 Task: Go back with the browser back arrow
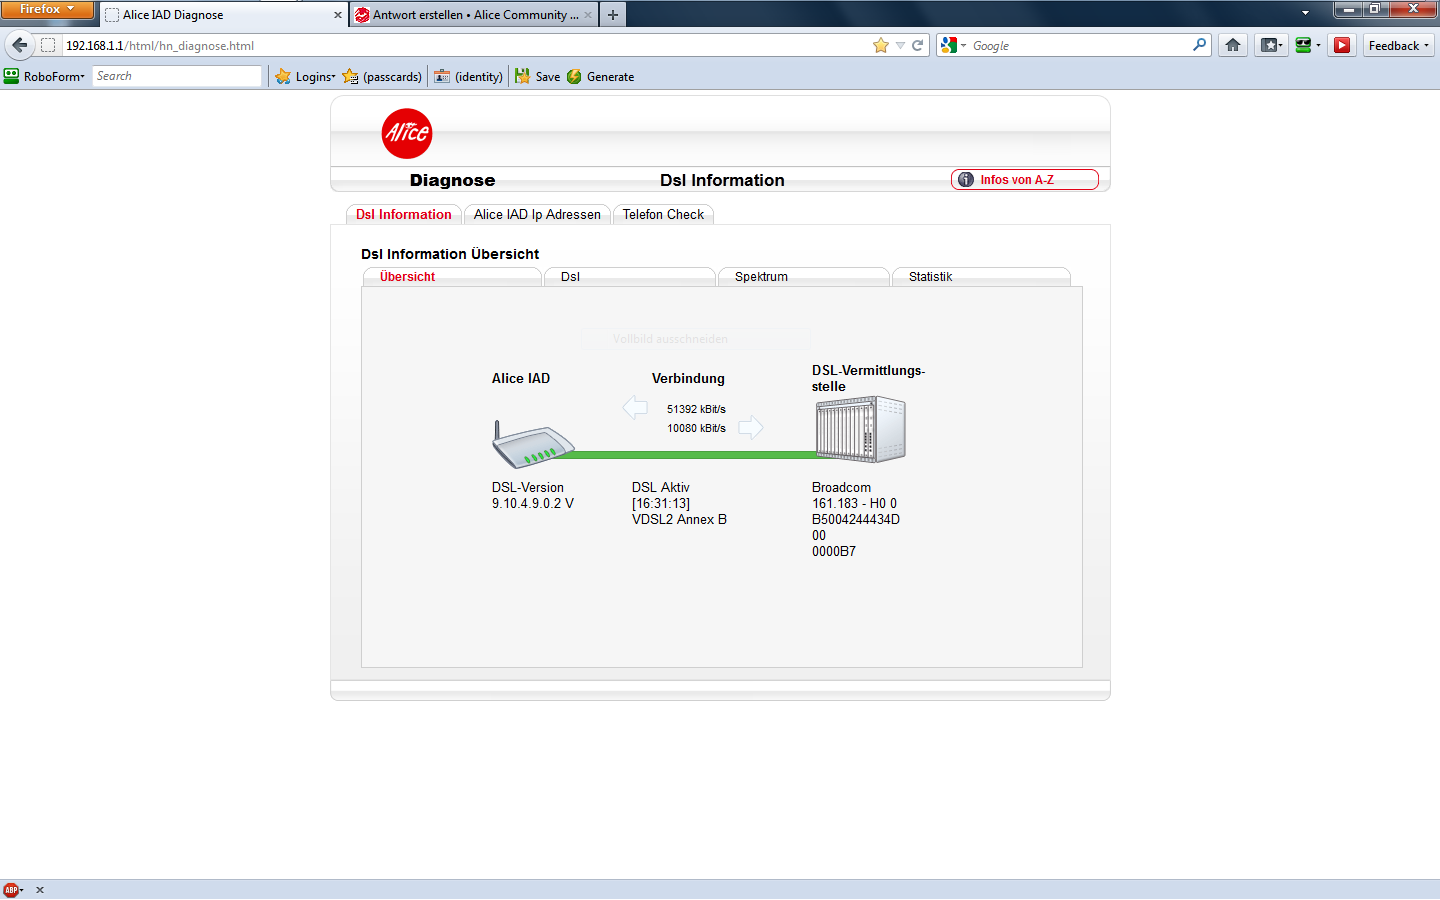click(x=20, y=45)
